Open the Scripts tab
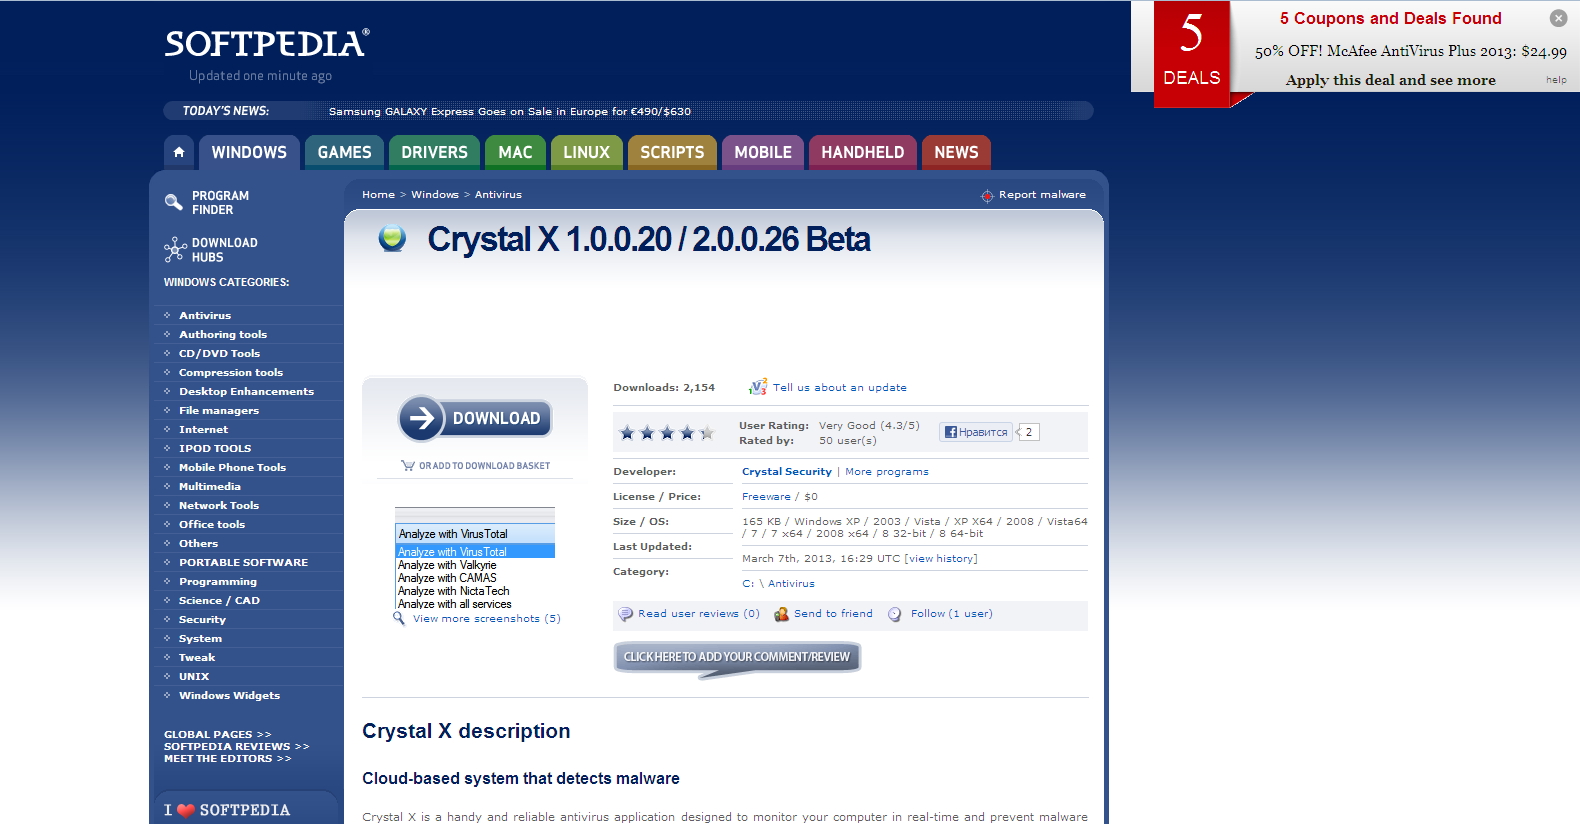The height and width of the screenshot is (824, 1580). point(672,152)
